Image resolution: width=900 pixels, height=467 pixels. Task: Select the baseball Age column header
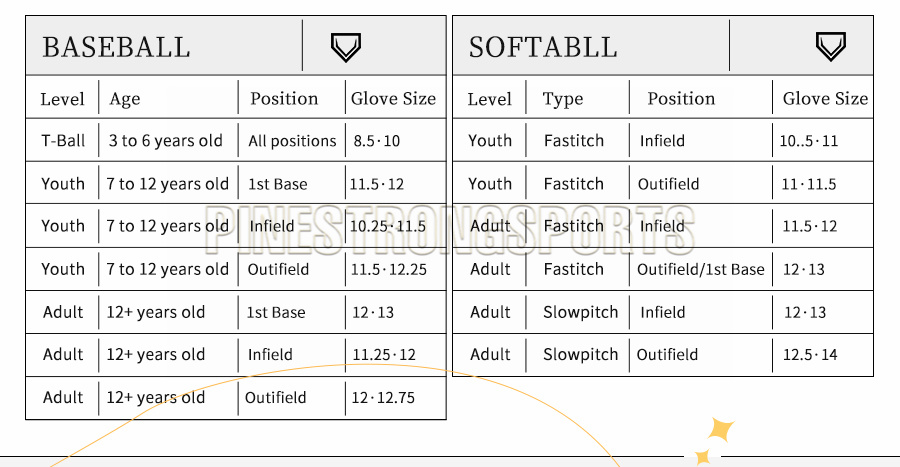pos(125,99)
